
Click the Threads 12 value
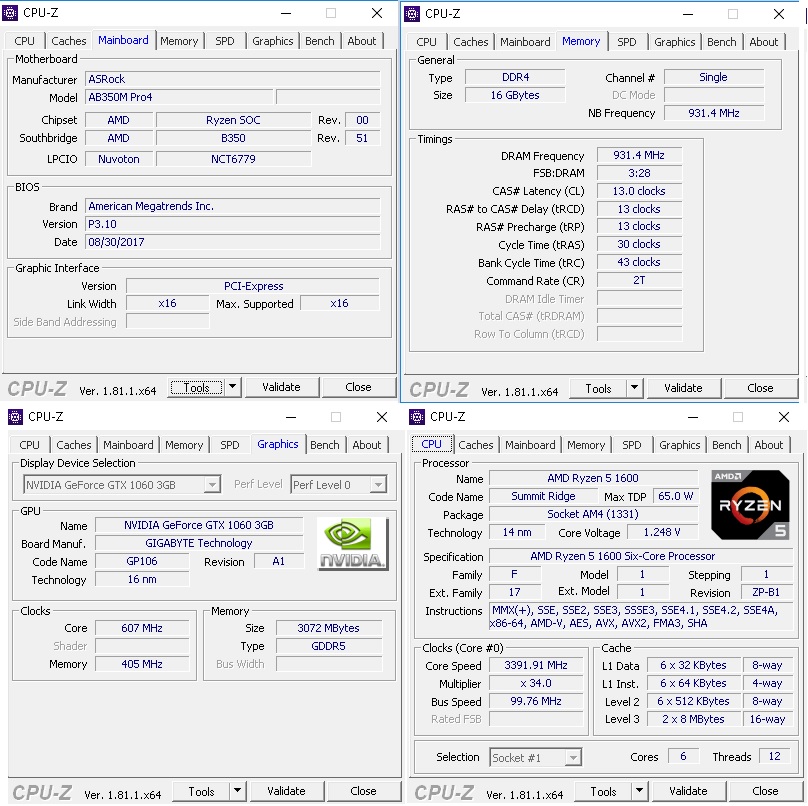point(775,757)
